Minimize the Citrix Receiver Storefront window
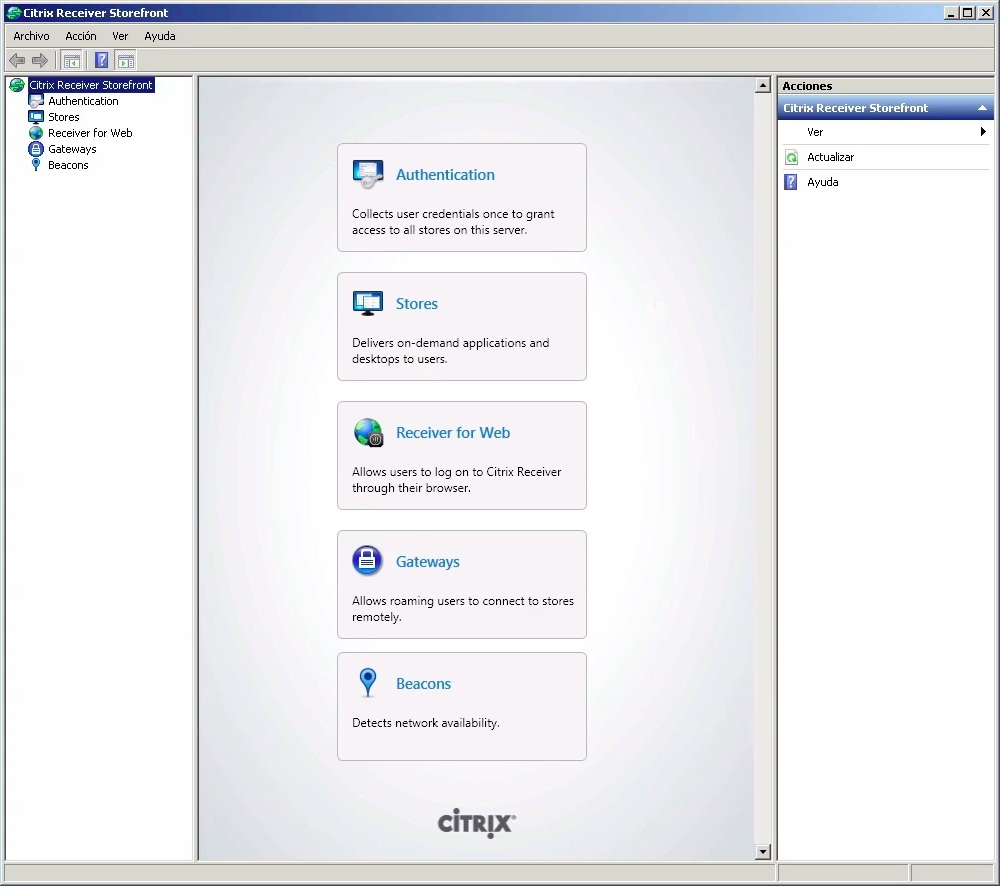This screenshot has width=1000, height=886. click(952, 13)
